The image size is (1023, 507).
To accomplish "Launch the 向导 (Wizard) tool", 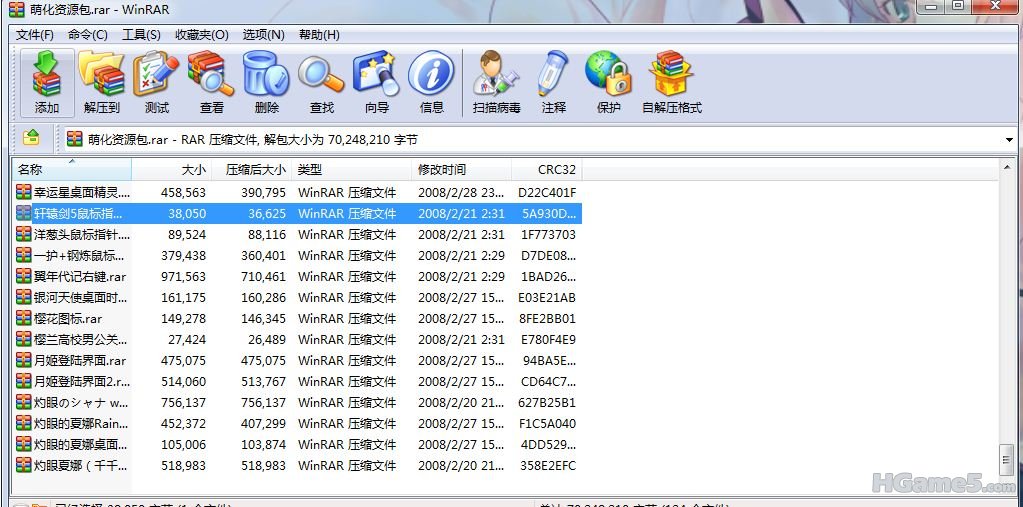I will [x=376, y=82].
